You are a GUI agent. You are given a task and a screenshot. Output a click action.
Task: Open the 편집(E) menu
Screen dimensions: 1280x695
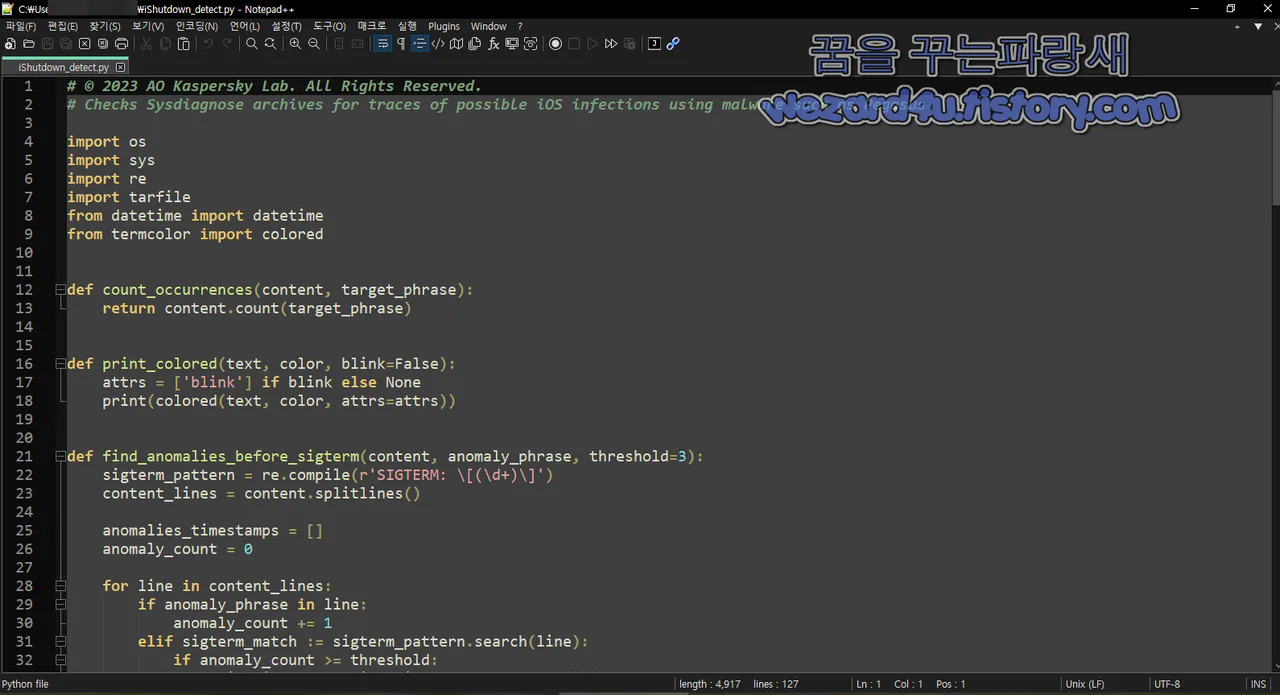(x=63, y=26)
